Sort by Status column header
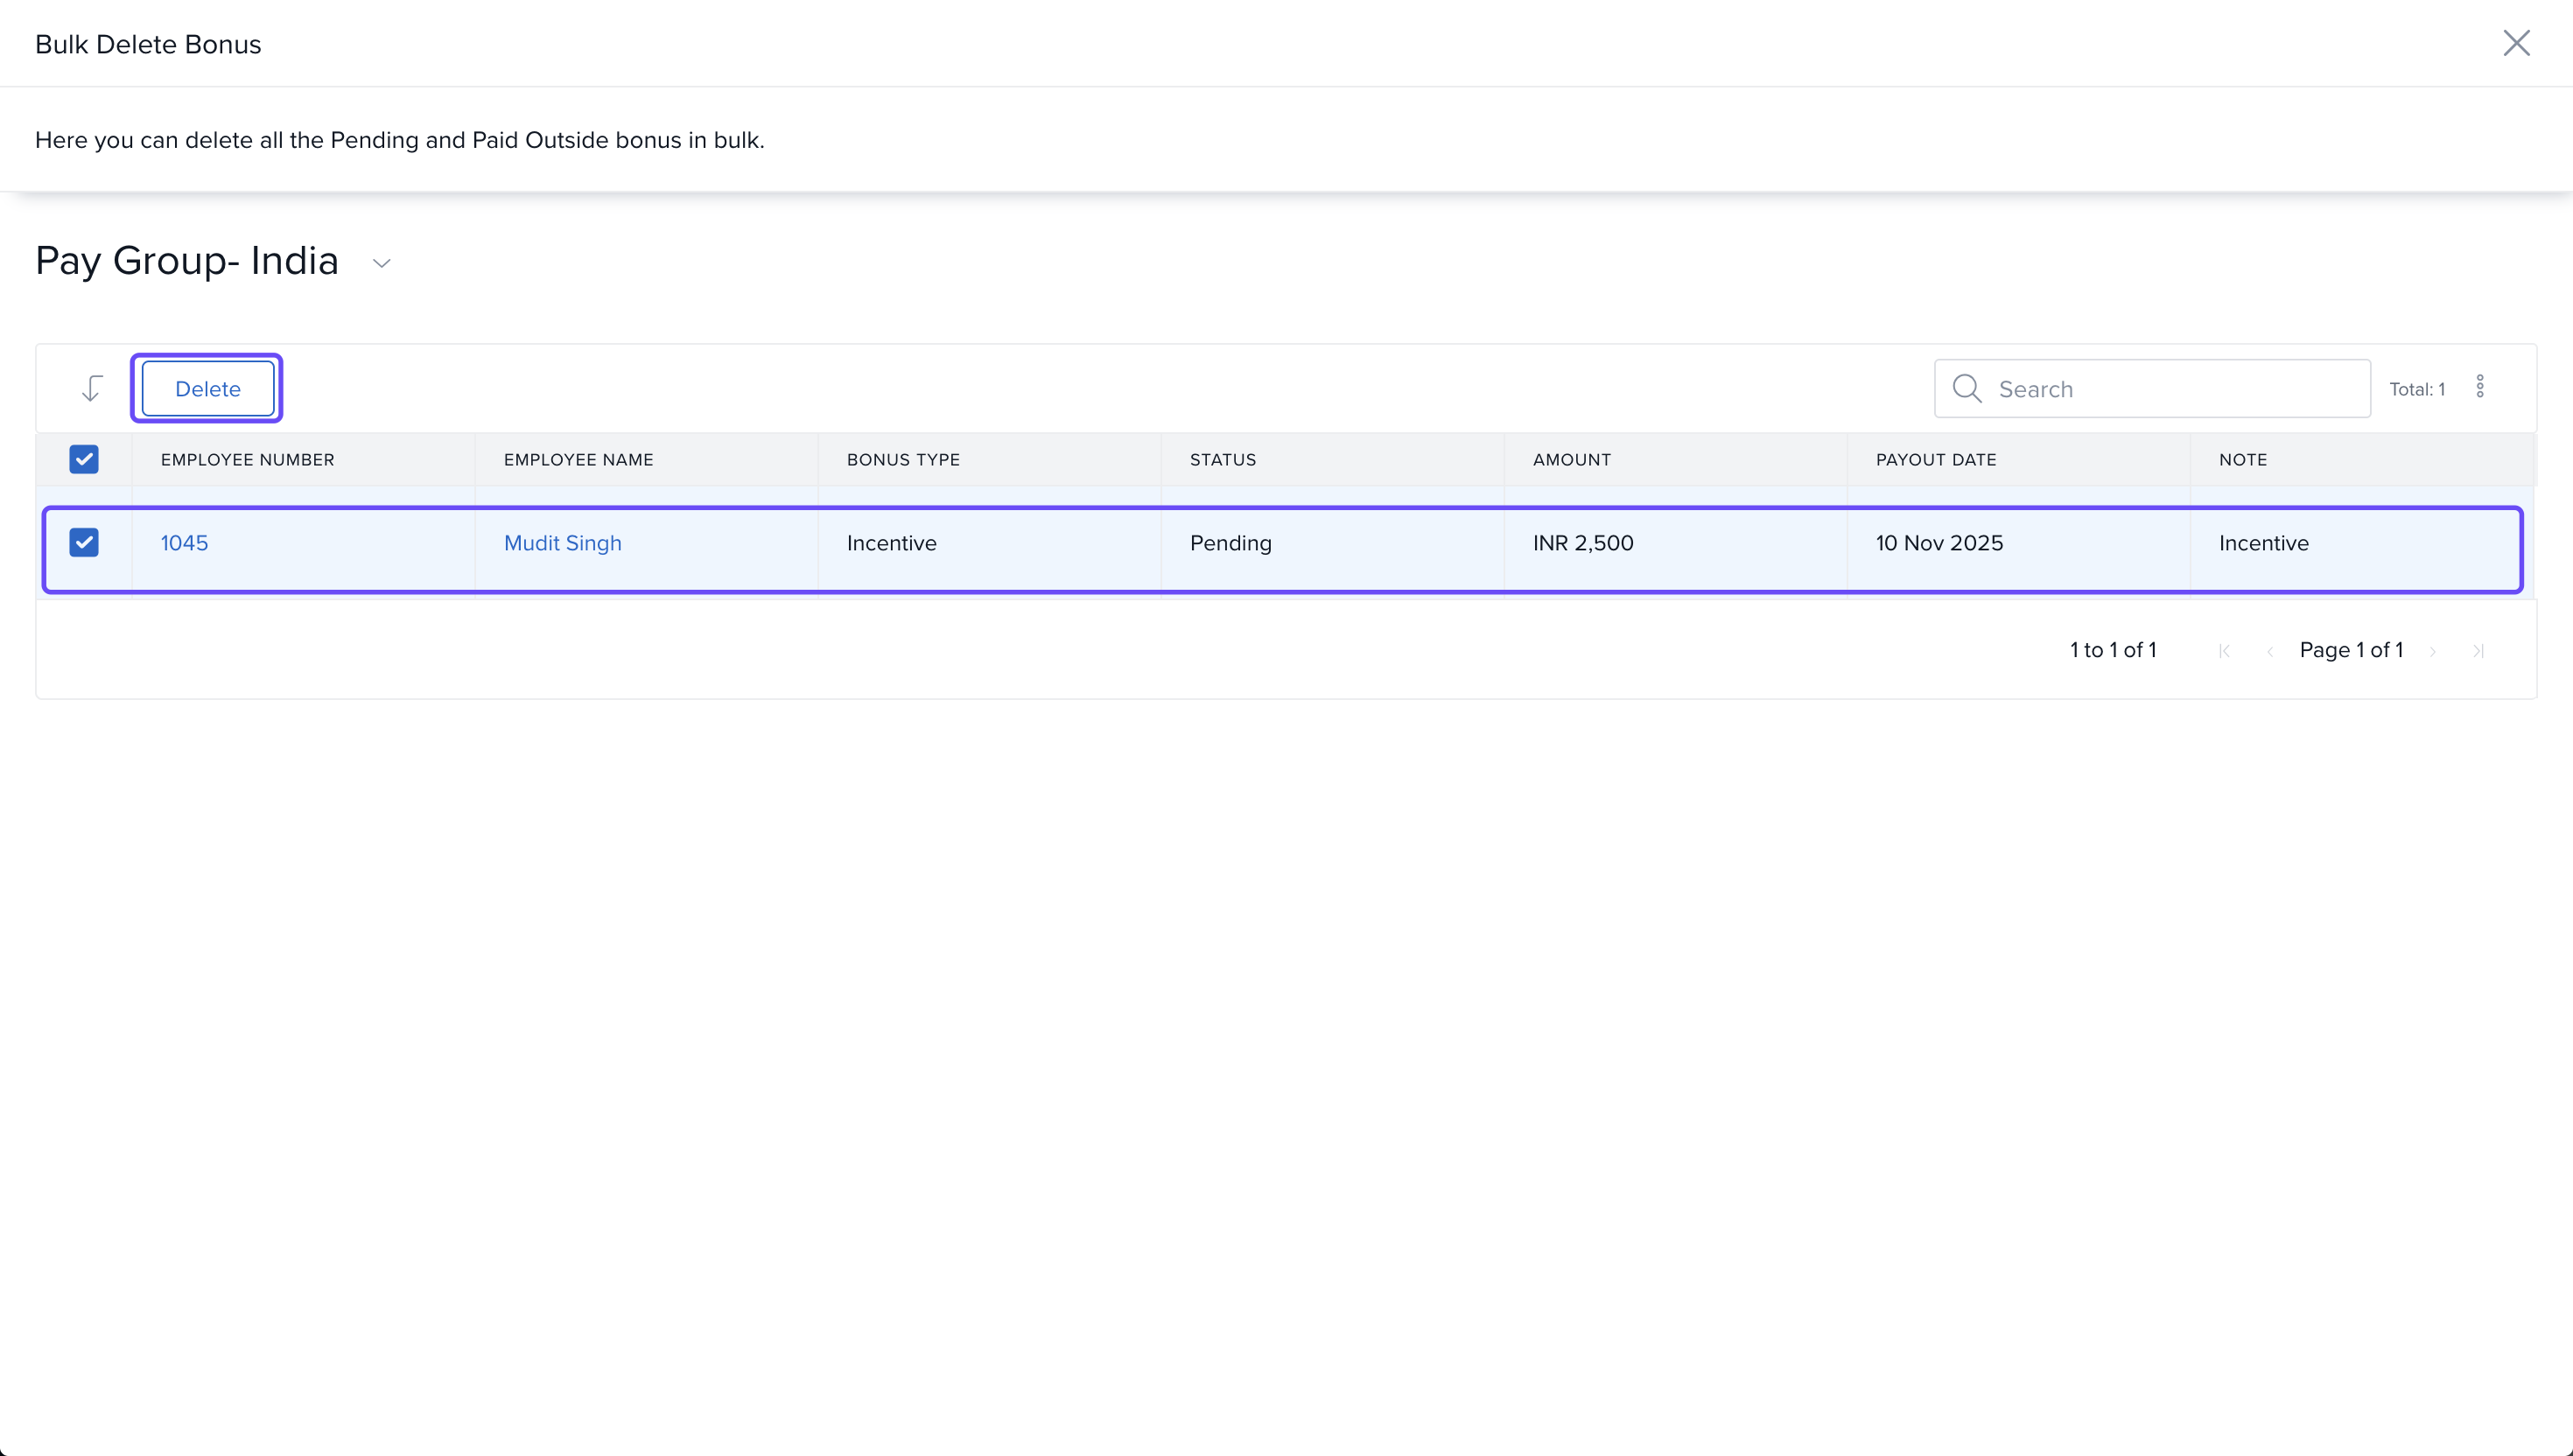2573x1456 pixels. tap(1222, 460)
